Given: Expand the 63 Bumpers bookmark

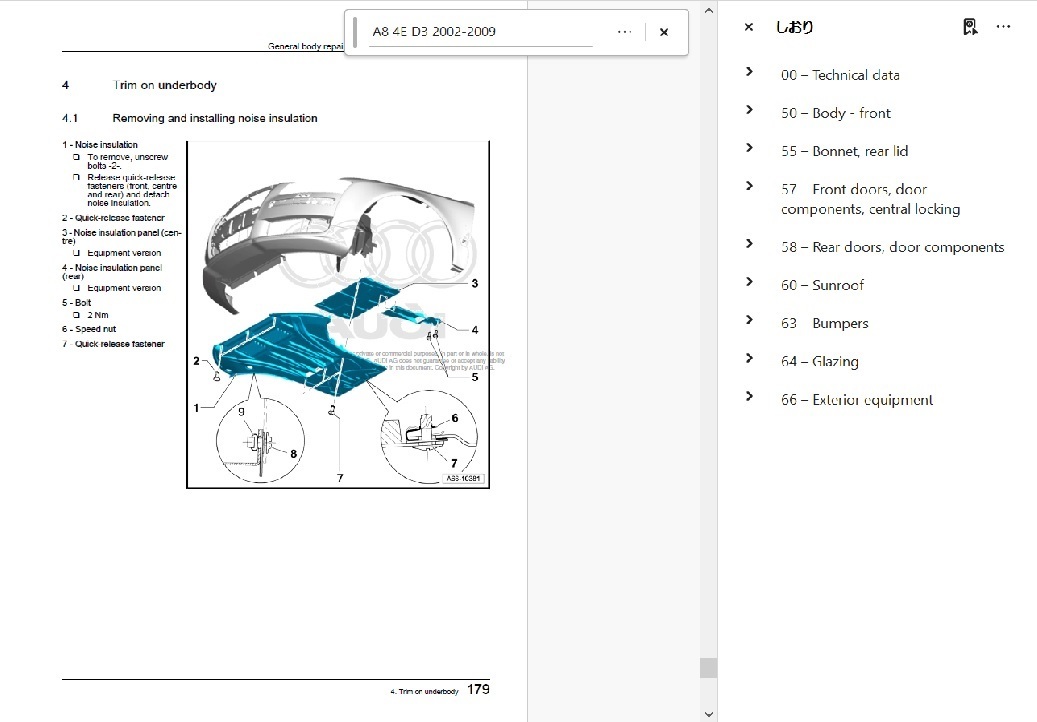Looking at the screenshot, I should click(x=749, y=320).
